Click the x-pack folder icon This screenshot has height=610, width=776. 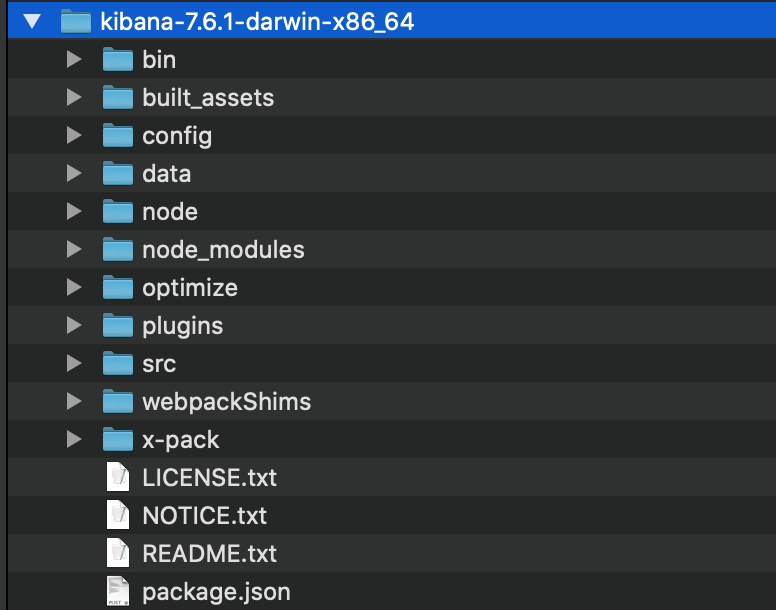coord(117,440)
